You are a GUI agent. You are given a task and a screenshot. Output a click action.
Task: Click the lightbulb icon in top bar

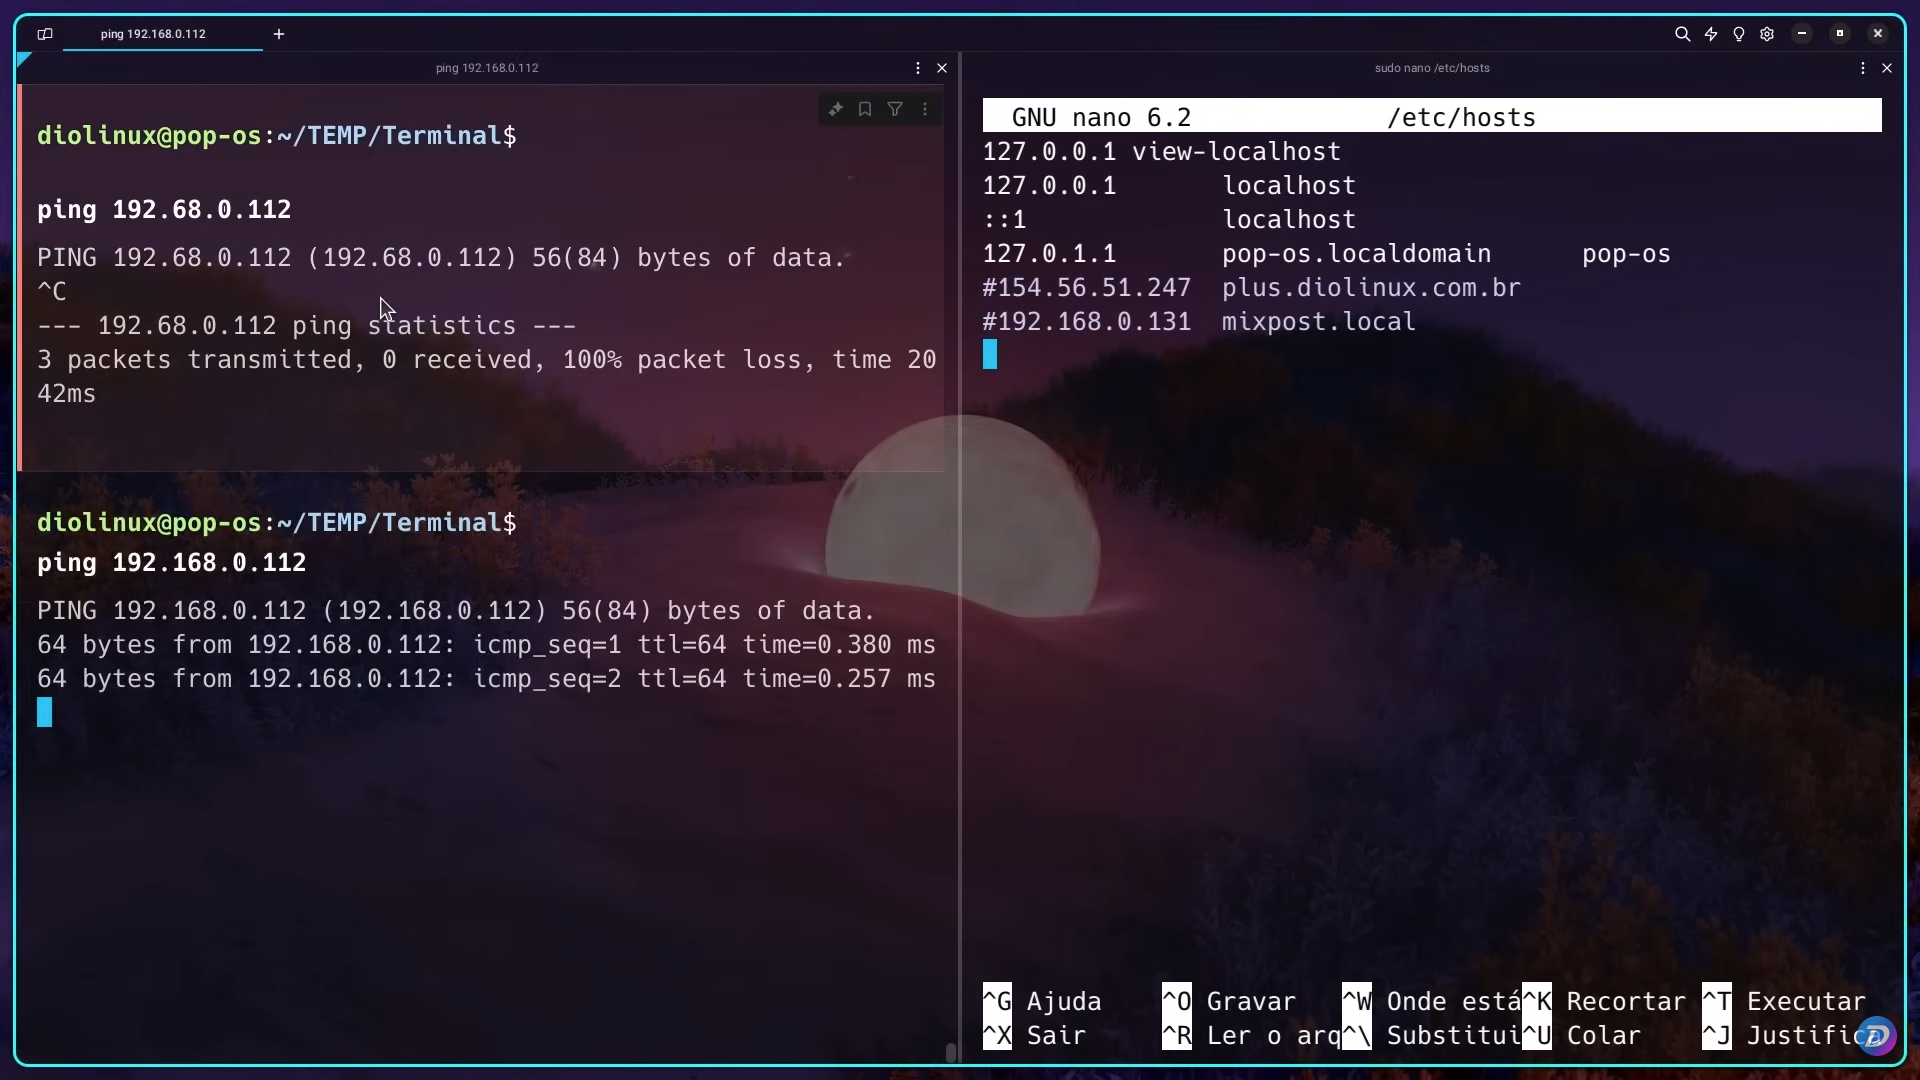tap(1739, 33)
